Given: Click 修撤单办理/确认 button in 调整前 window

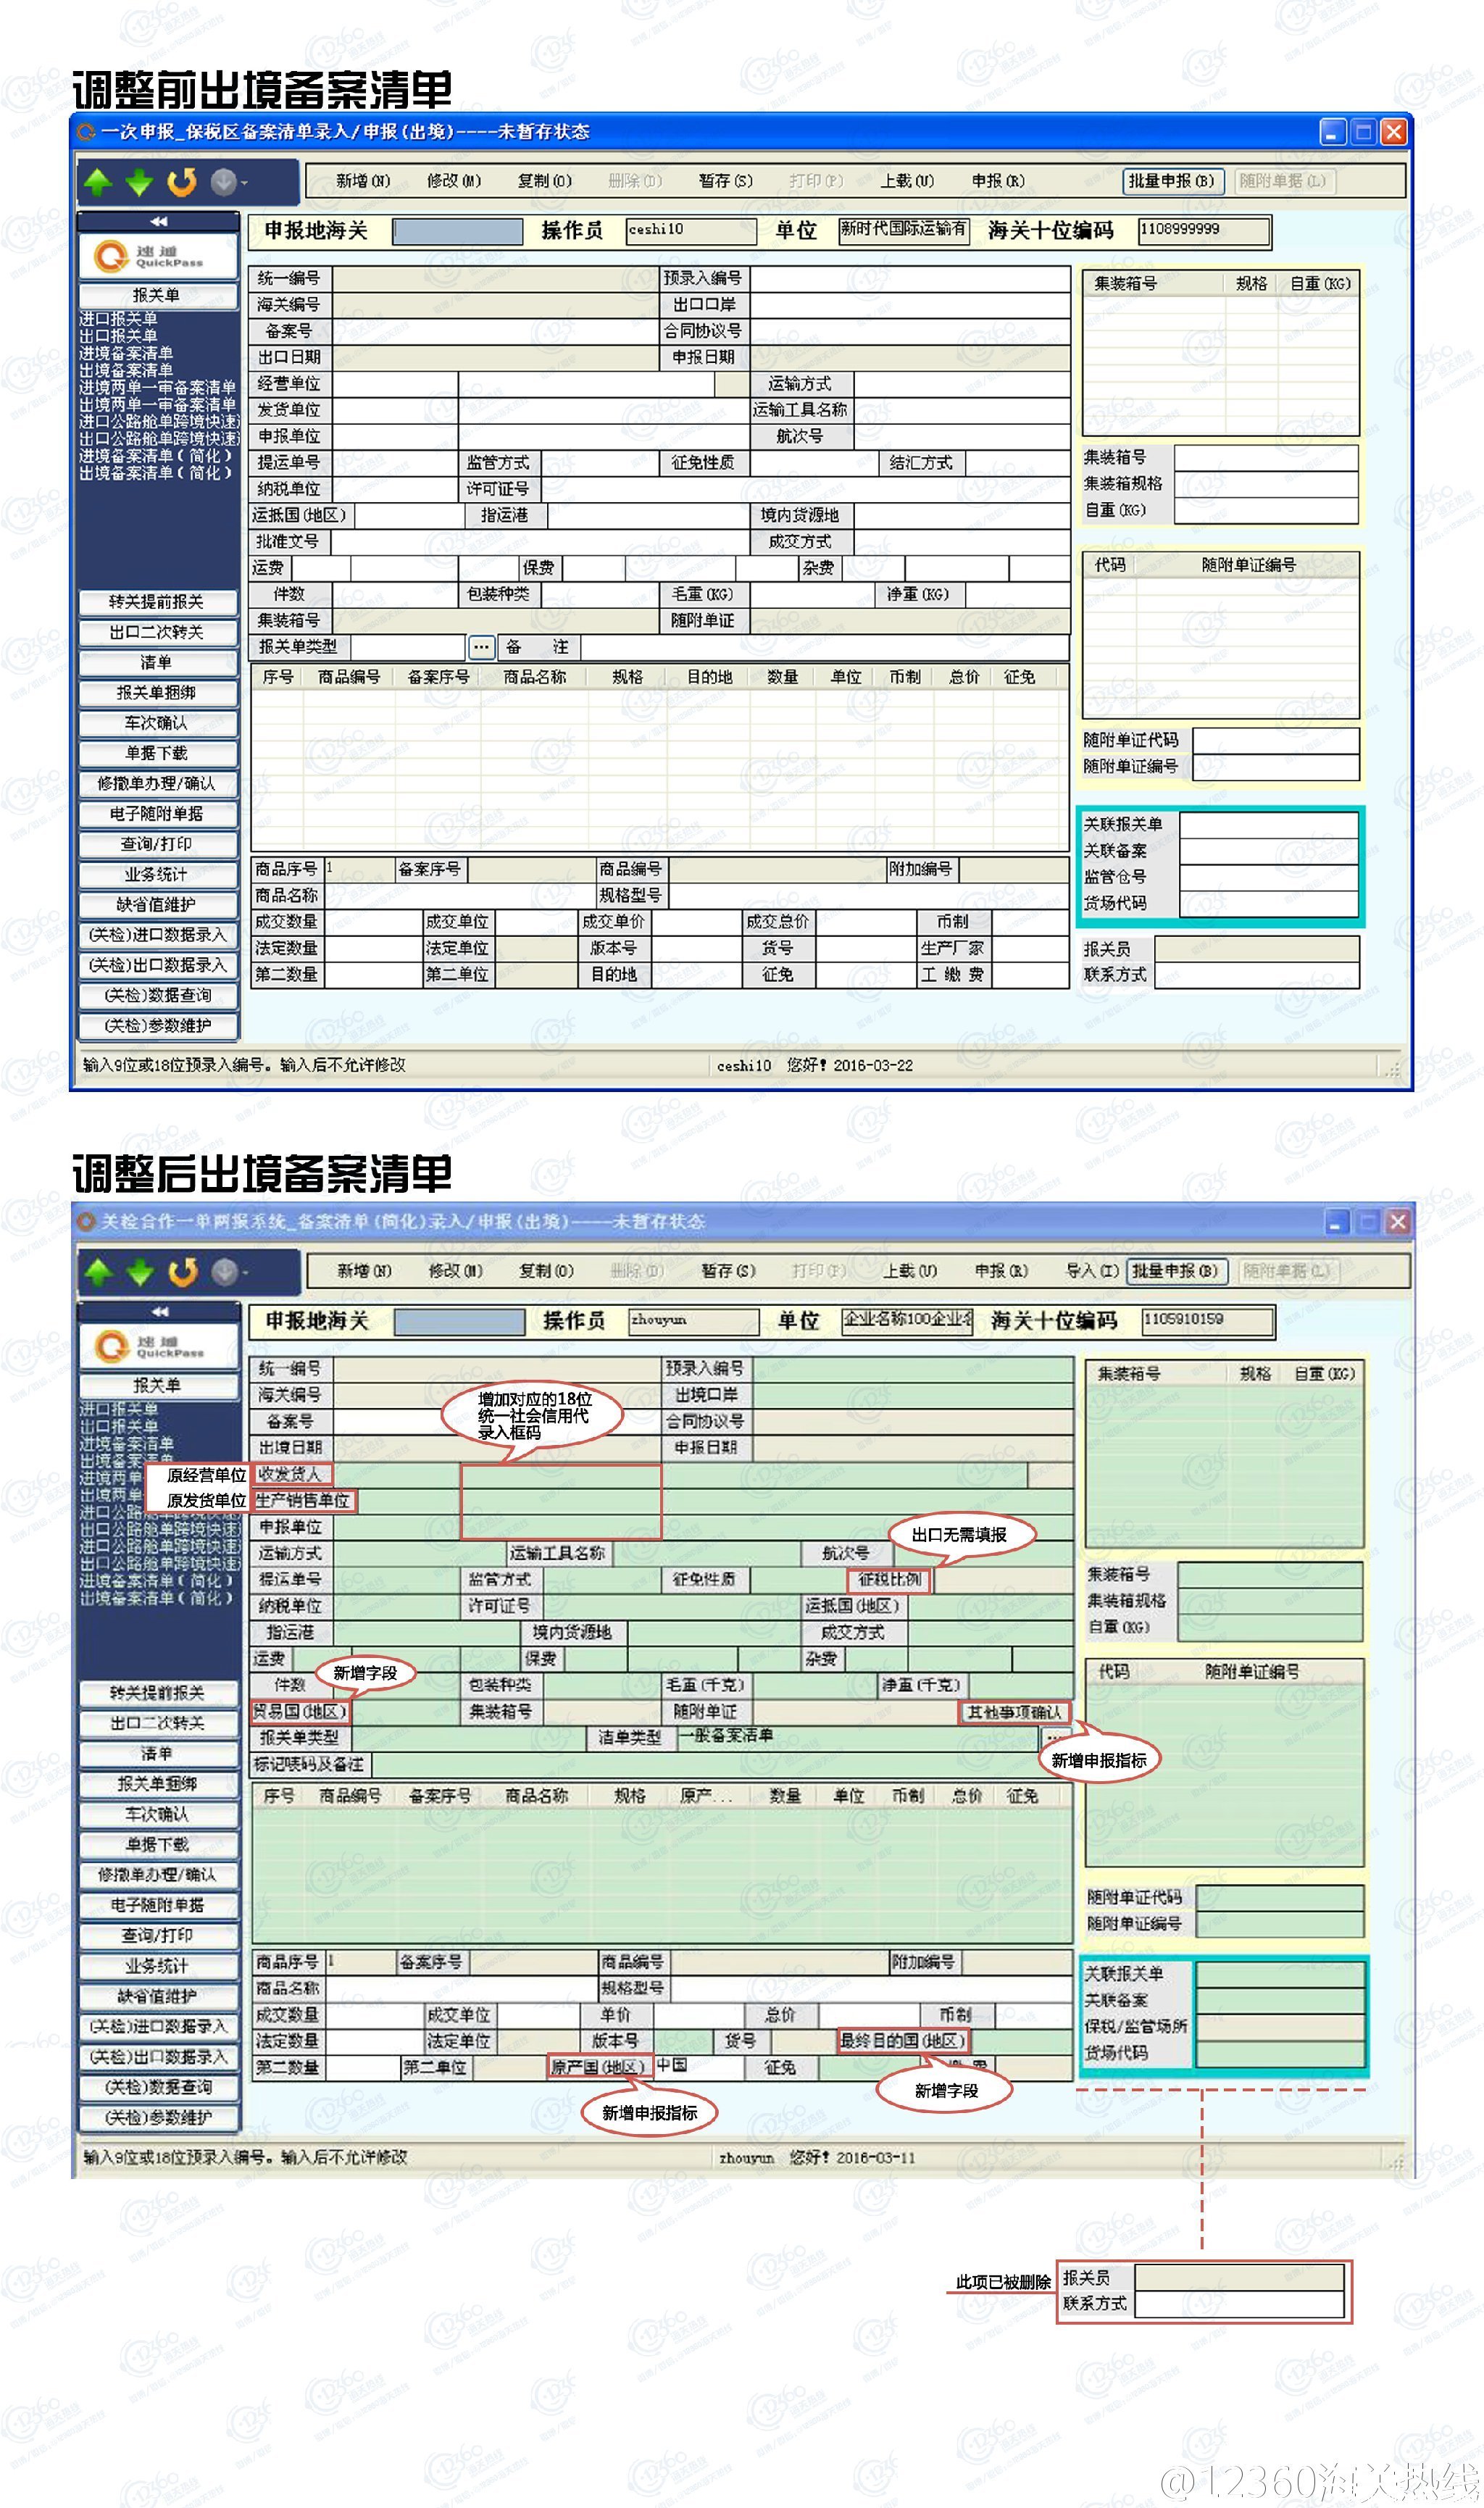Looking at the screenshot, I should tap(158, 784).
